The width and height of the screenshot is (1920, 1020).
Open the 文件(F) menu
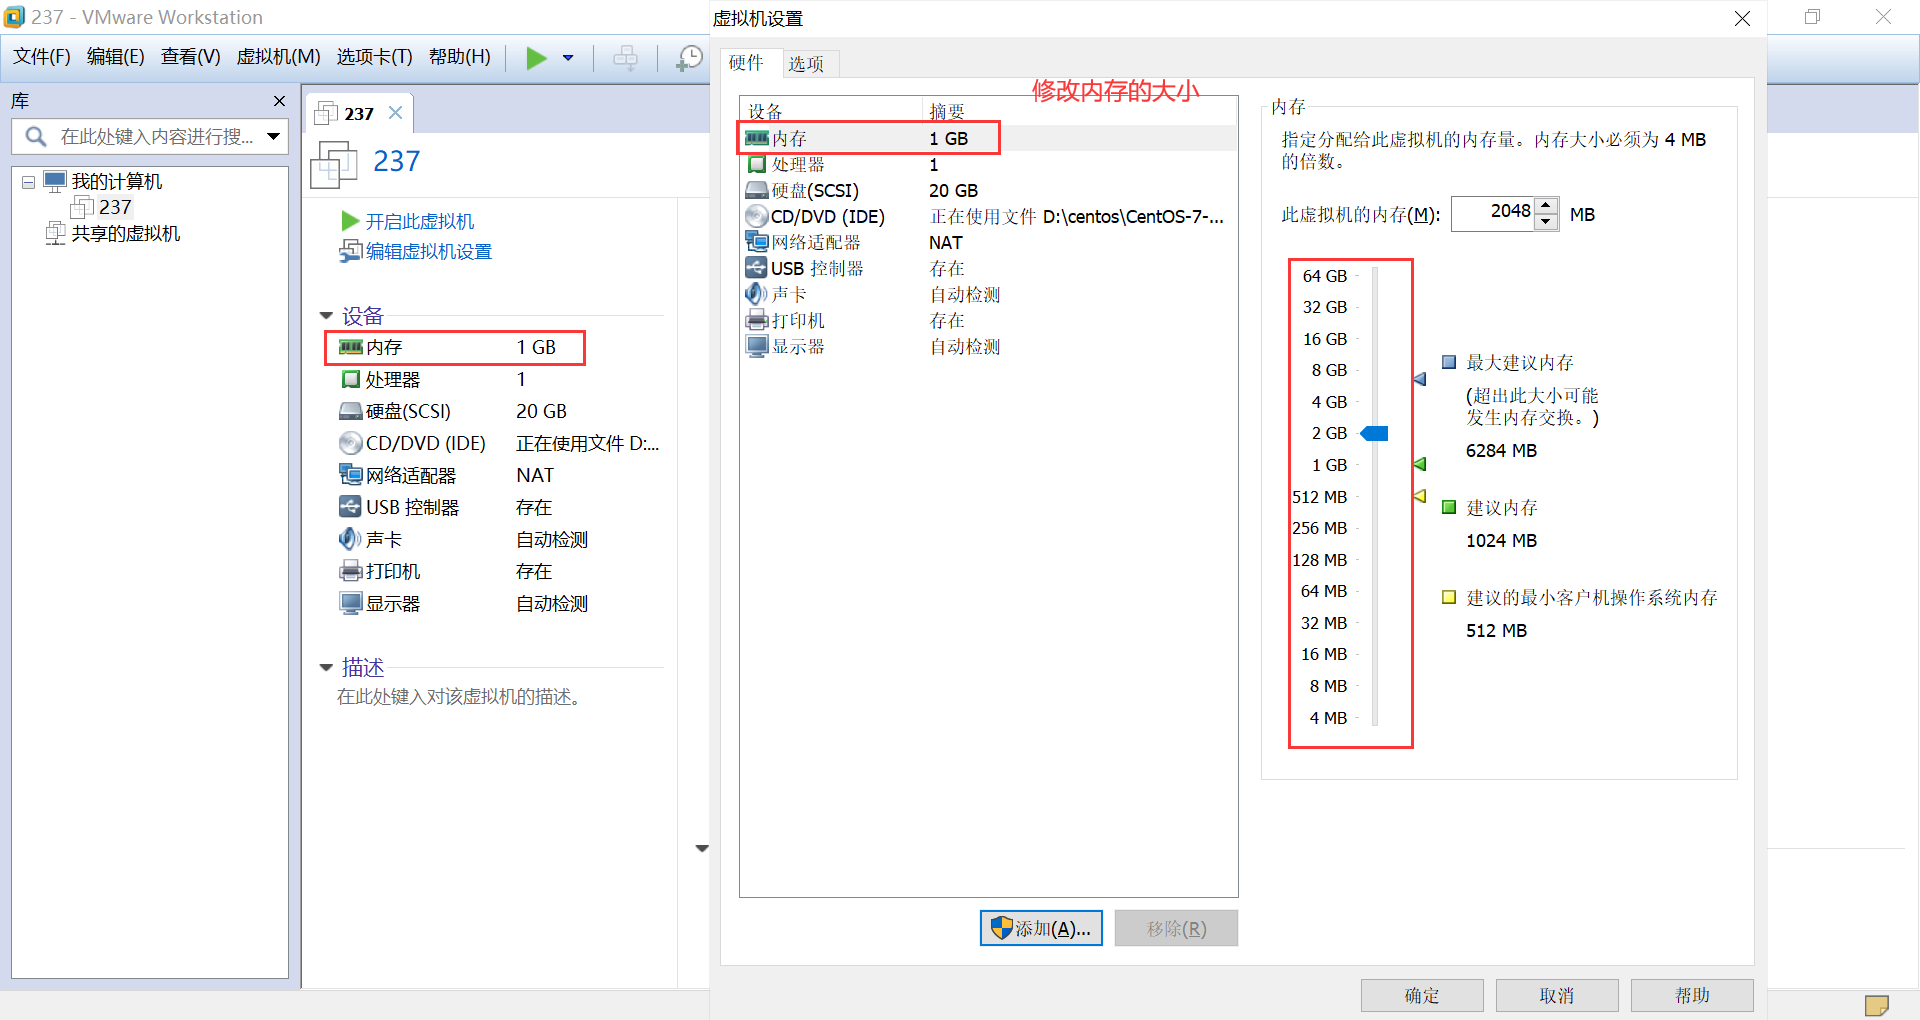pyautogui.click(x=41, y=57)
